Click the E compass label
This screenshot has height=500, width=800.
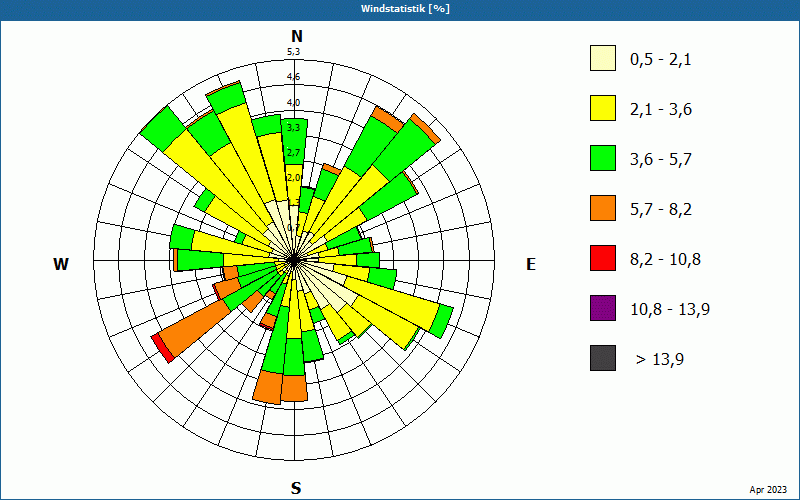tap(531, 264)
